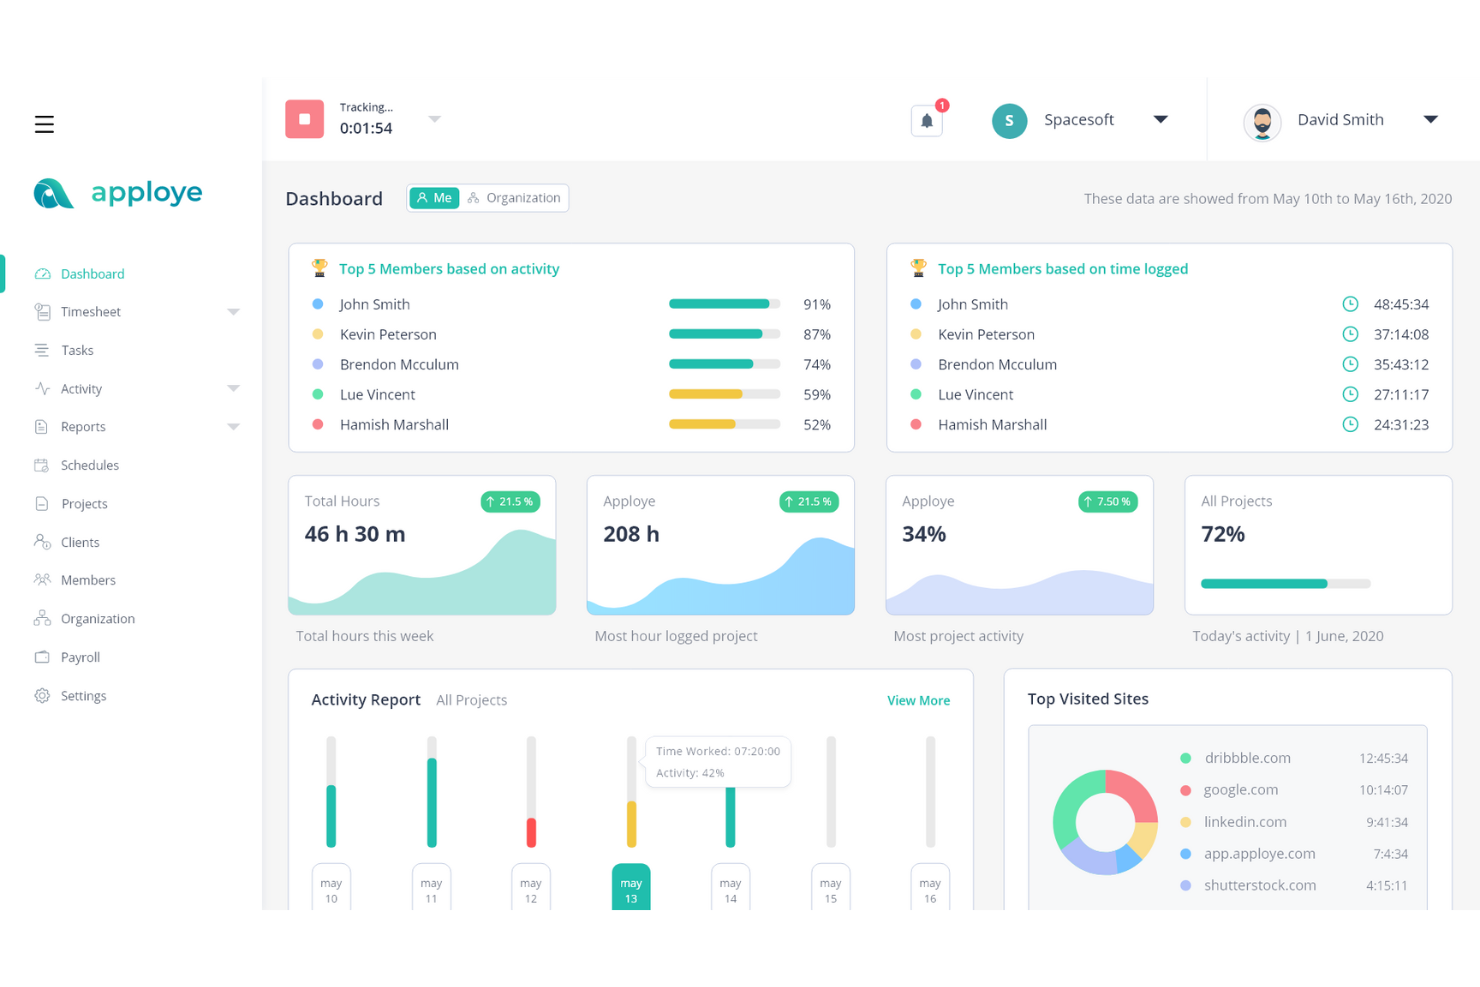Open the David Smith account dropdown
1480x987 pixels.
coord(1432,119)
